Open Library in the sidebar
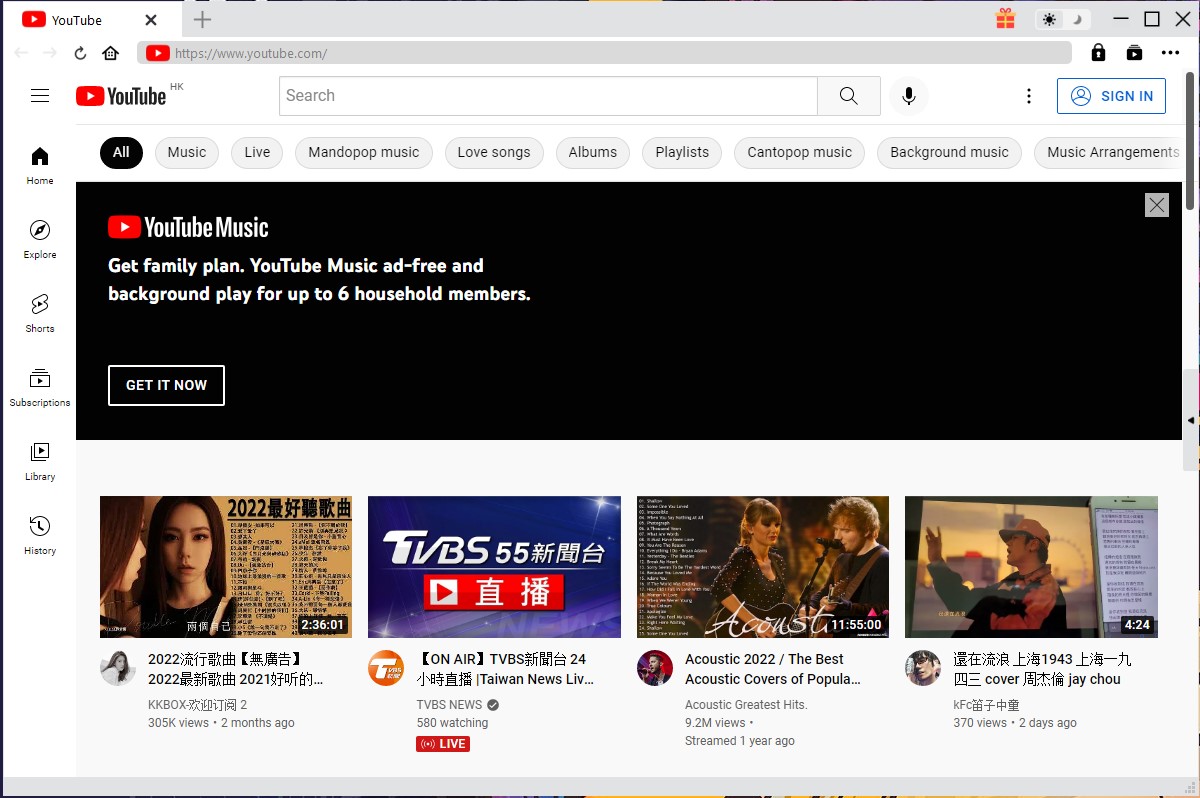This screenshot has height=798, width=1200. click(40, 461)
